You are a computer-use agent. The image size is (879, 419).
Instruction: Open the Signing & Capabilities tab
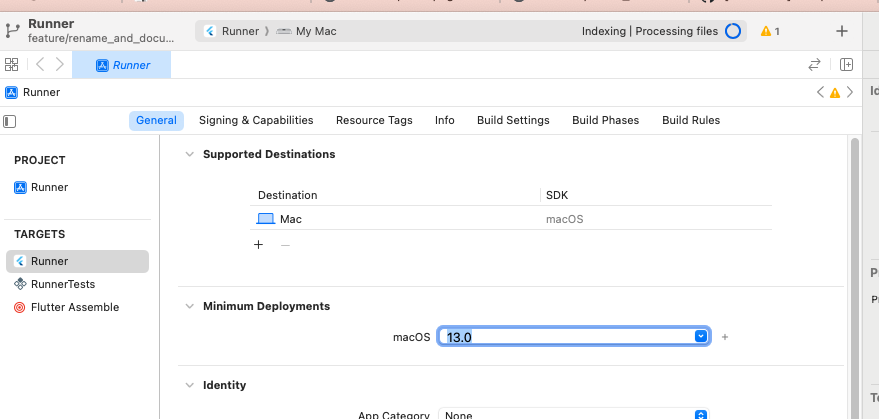pyautogui.click(x=256, y=120)
